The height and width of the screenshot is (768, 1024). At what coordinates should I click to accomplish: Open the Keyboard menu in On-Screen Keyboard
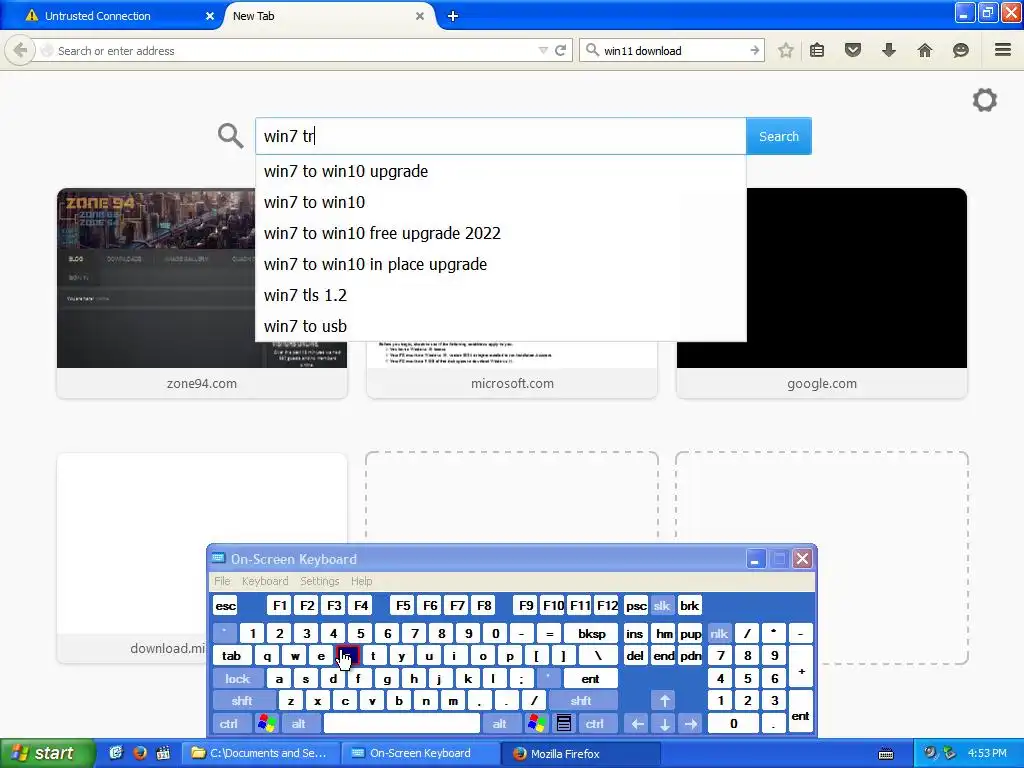click(264, 581)
